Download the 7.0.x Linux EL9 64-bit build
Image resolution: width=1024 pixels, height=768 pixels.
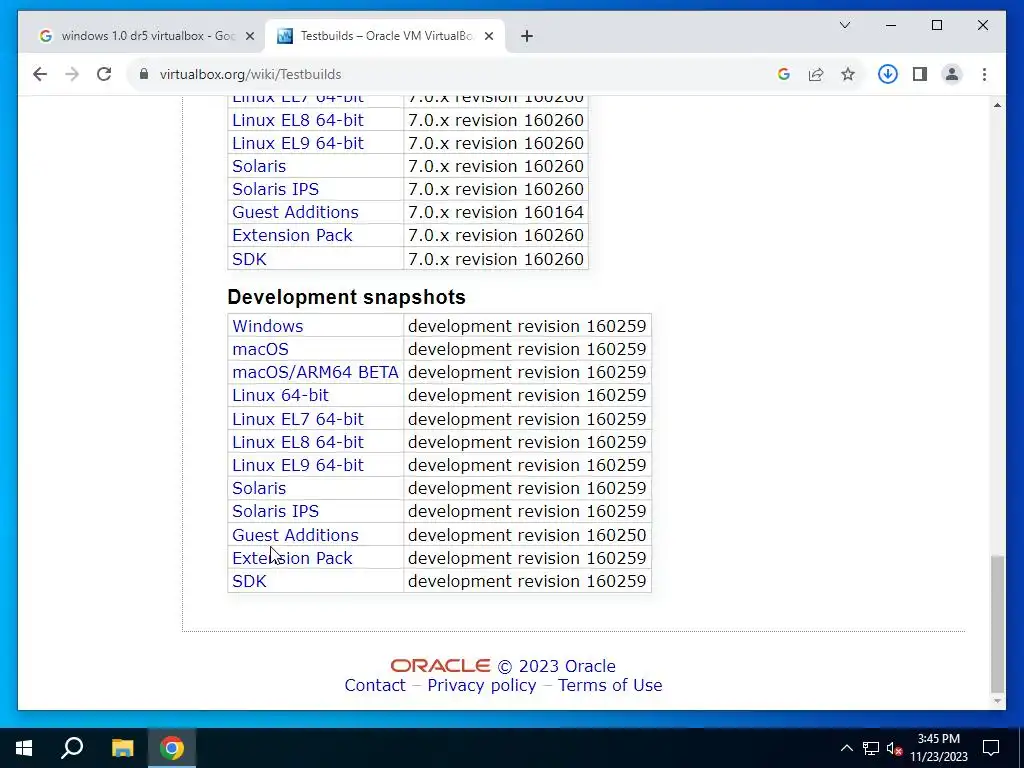tap(298, 143)
